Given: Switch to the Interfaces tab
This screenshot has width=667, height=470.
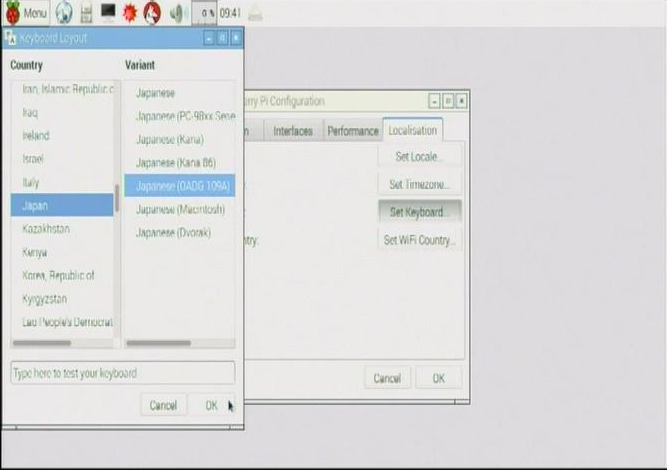Looking at the screenshot, I should 293,131.
